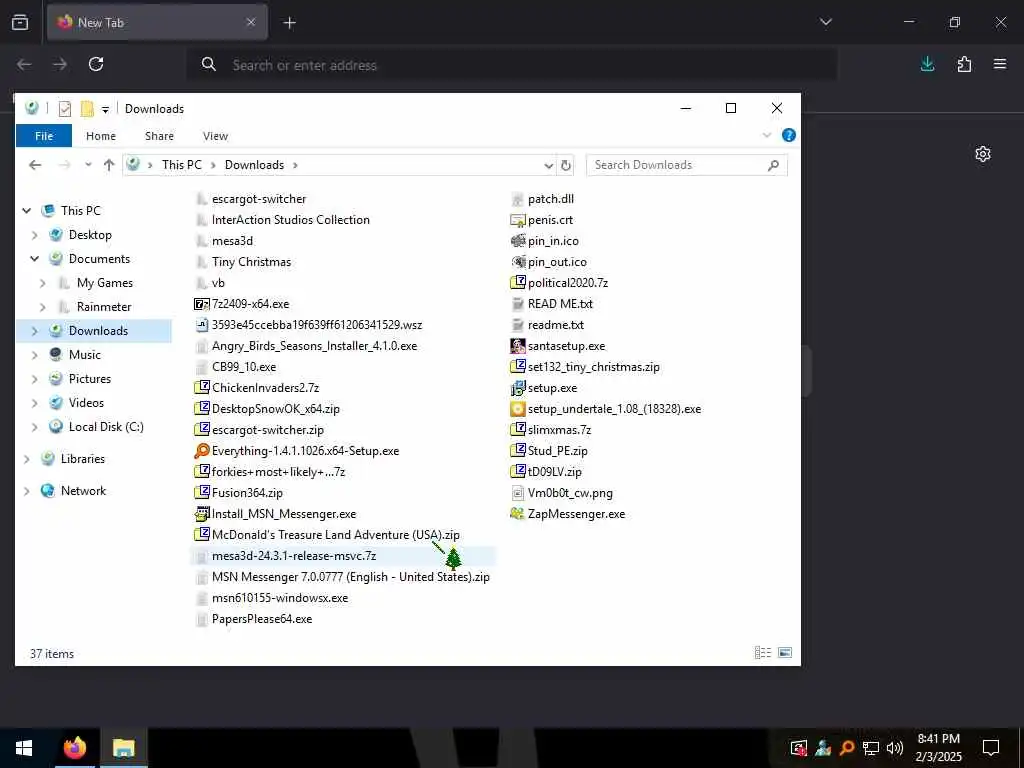1024x768 pixels.
Task: Click the Install_MSN_Messenger.exe icon
Action: (202, 514)
